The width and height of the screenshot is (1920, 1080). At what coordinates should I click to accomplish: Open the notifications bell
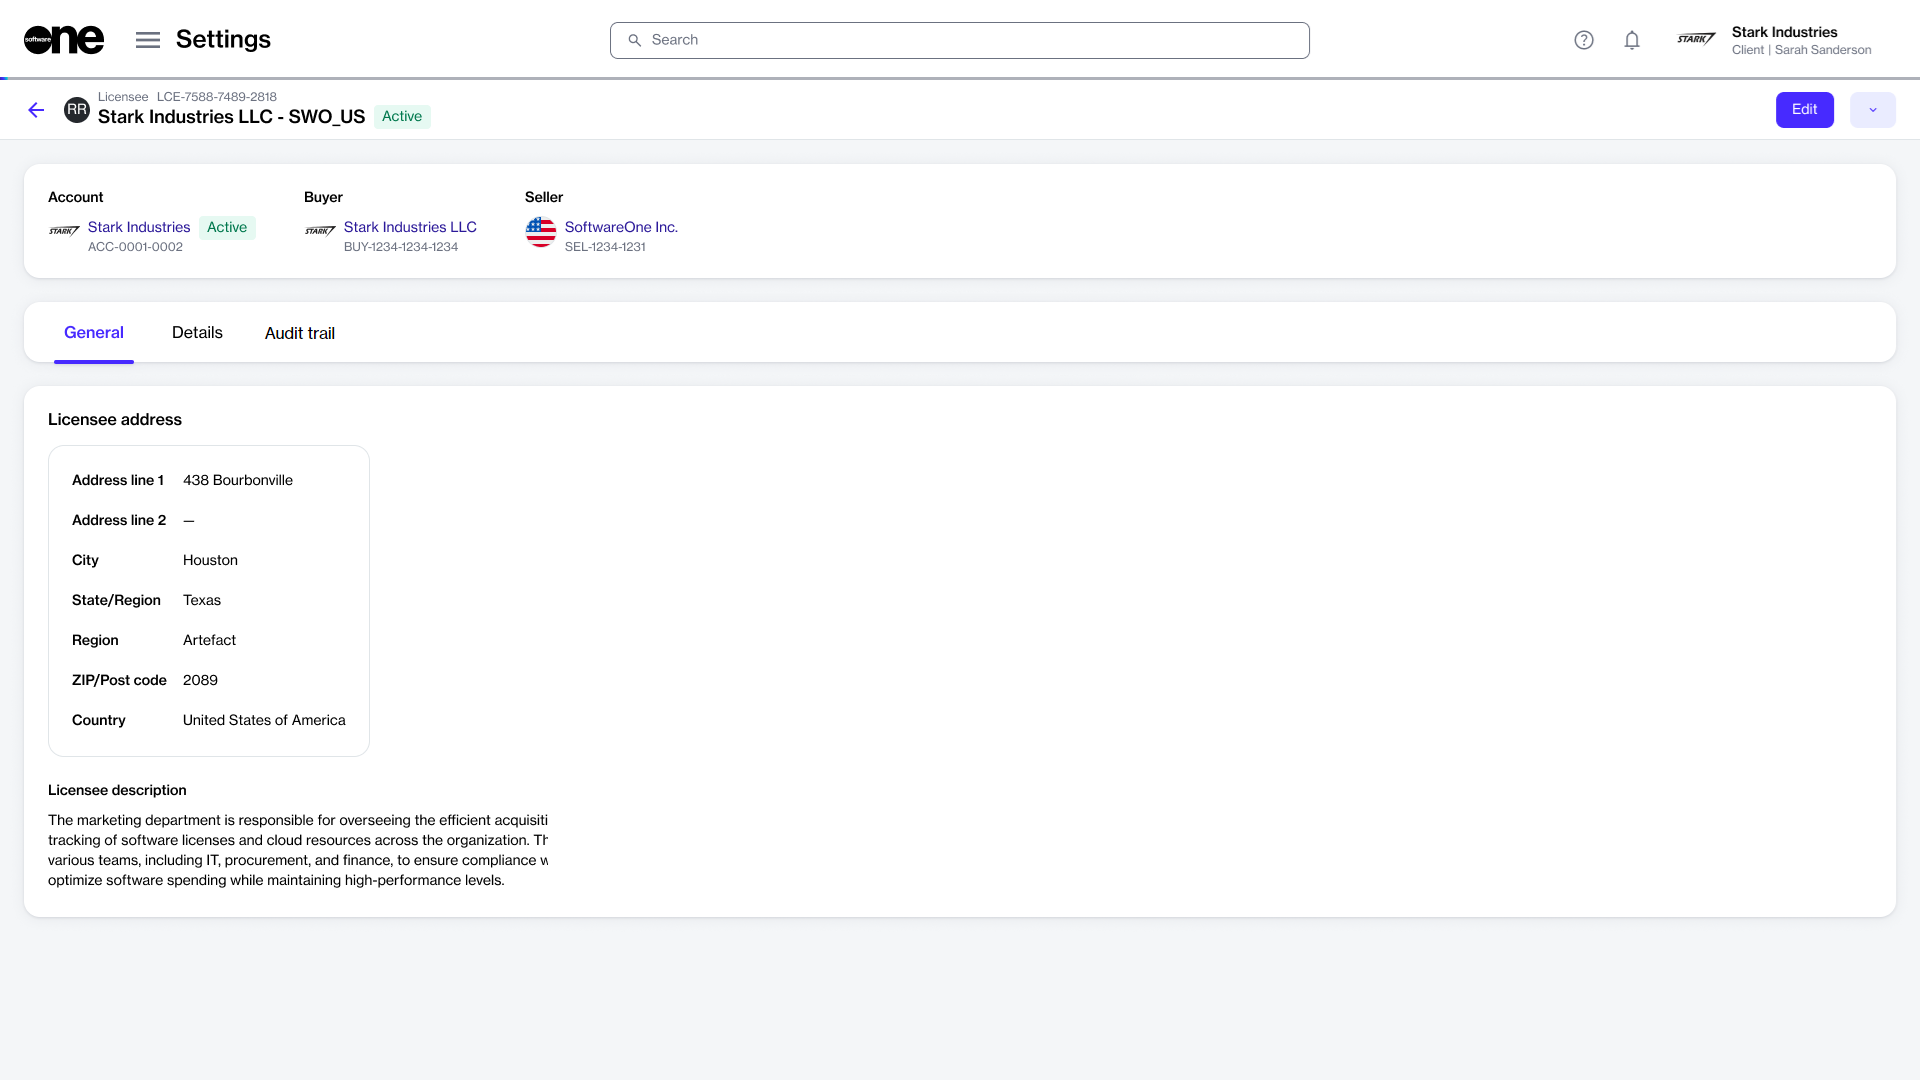coord(1632,40)
